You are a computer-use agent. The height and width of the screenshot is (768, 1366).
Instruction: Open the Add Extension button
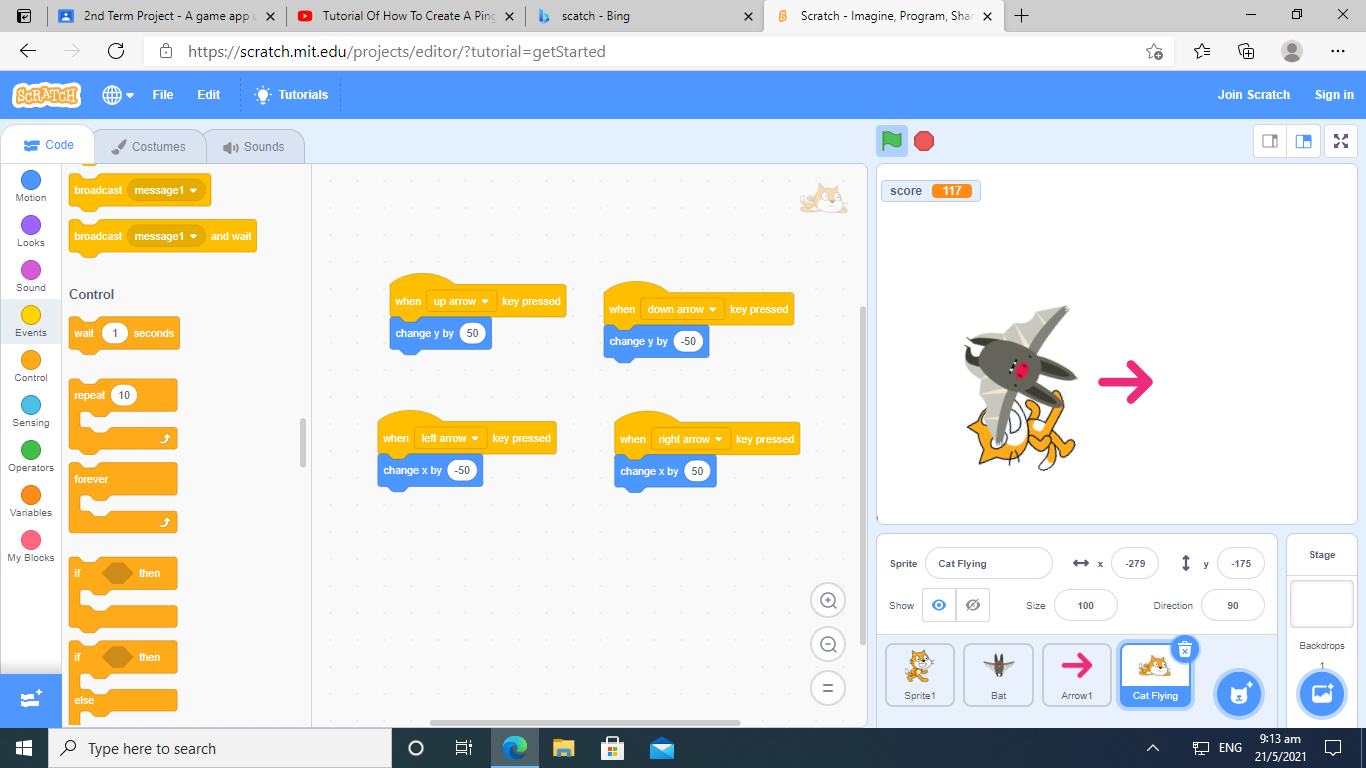pyautogui.click(x=30, y=699)
